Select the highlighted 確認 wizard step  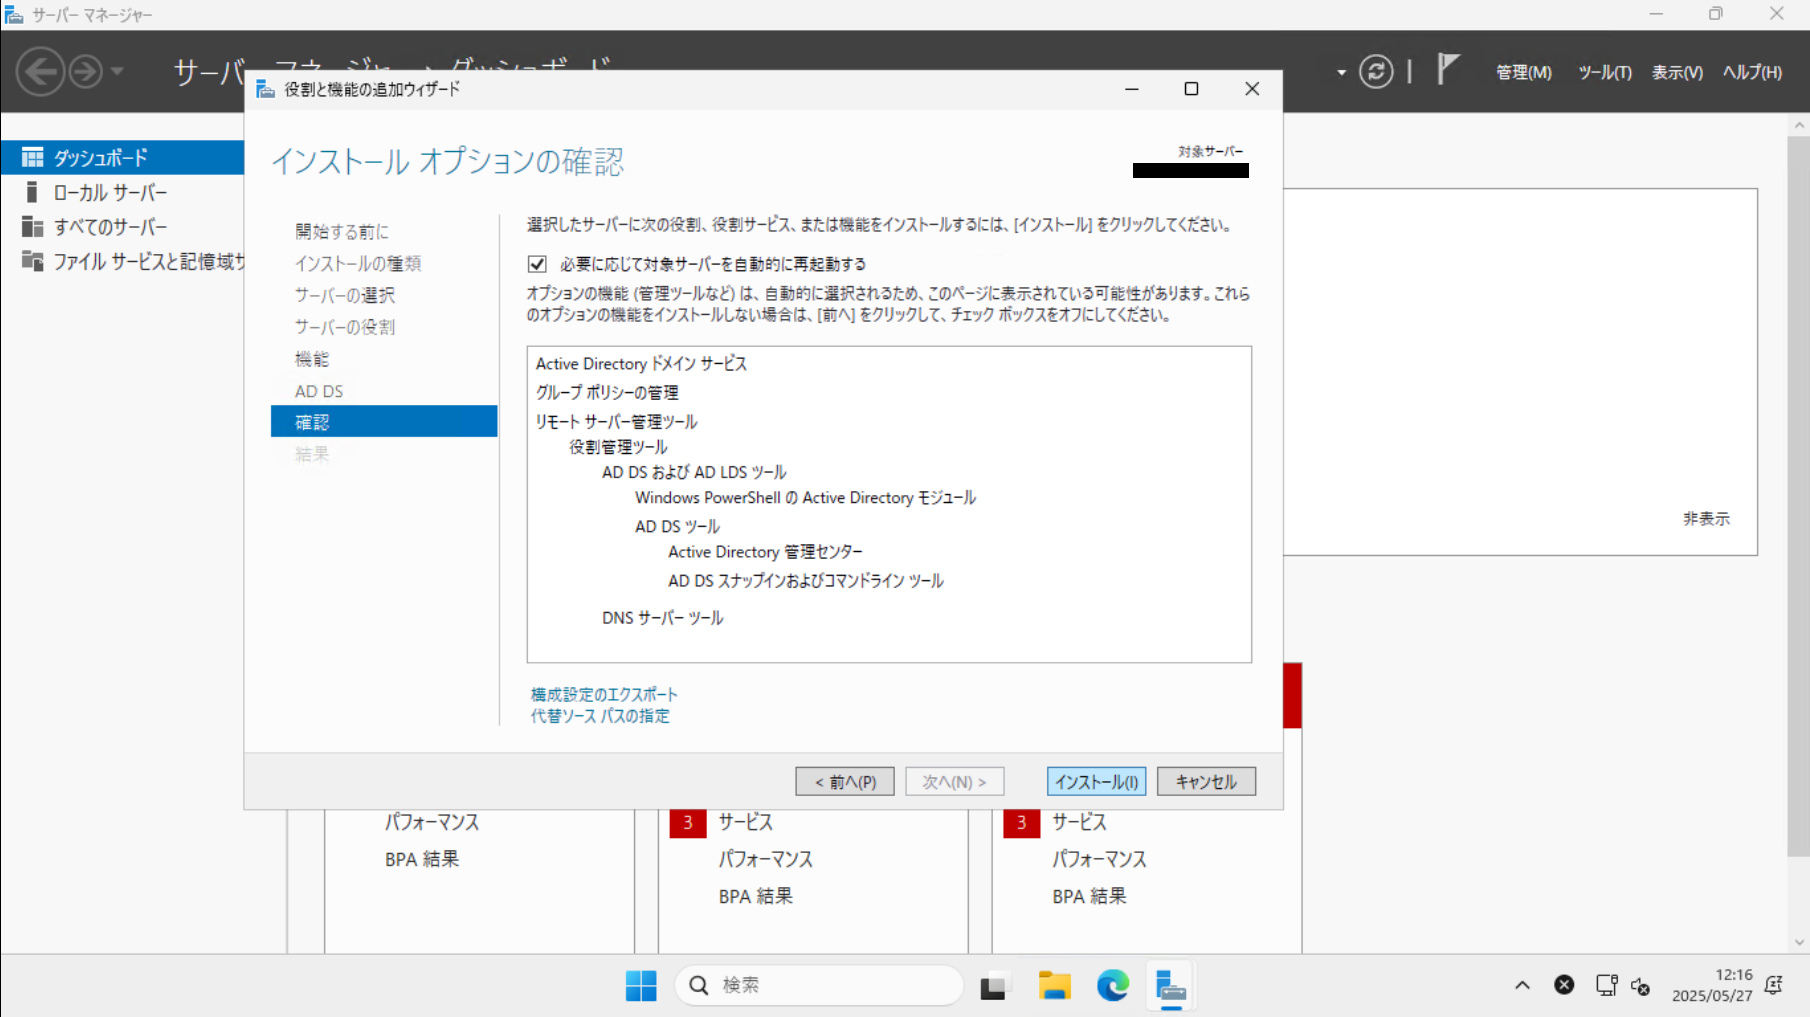(384, 421)
